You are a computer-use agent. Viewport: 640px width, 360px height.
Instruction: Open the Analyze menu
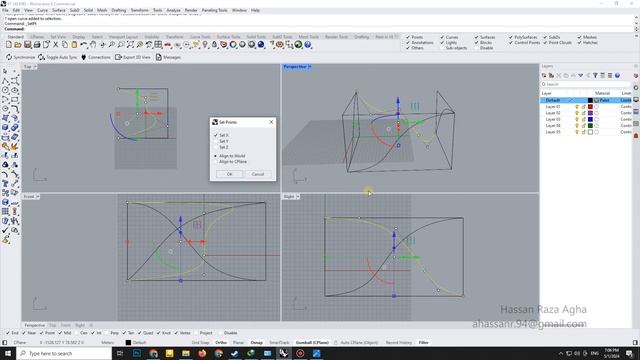[x=173, y=10]
